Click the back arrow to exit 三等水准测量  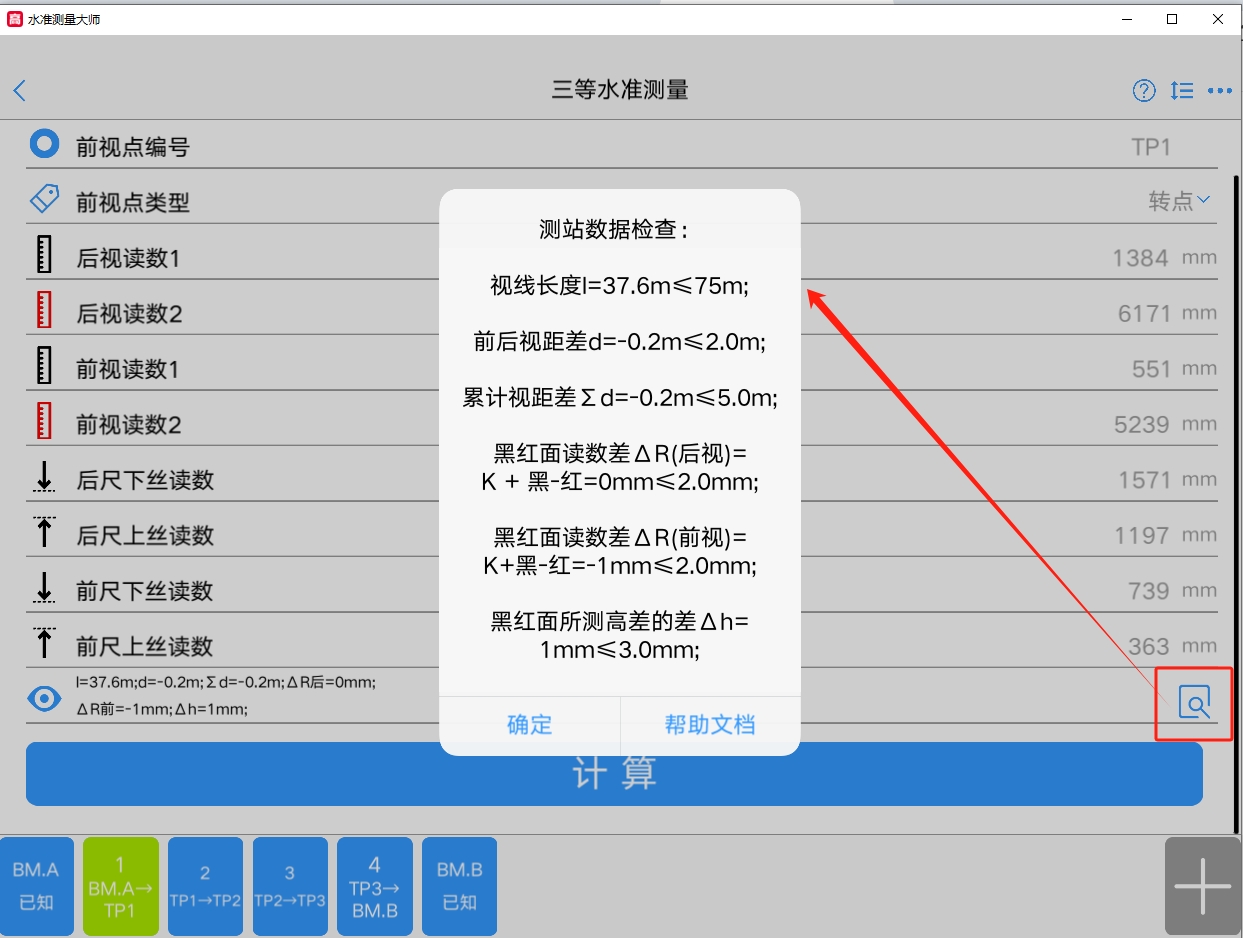click(20, 90)
